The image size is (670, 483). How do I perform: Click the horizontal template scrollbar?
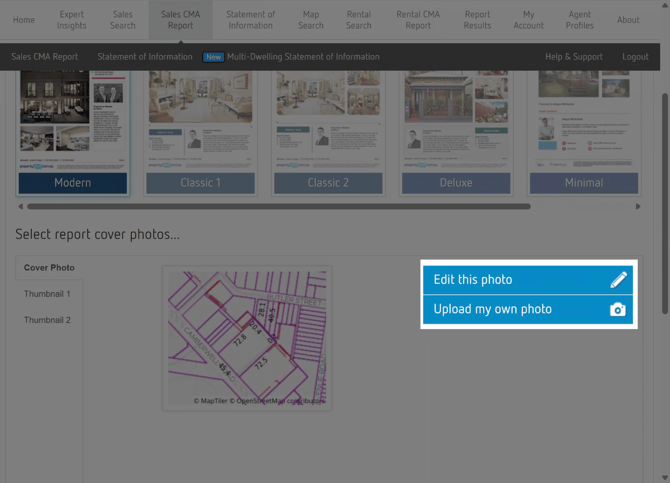point(280,207)
